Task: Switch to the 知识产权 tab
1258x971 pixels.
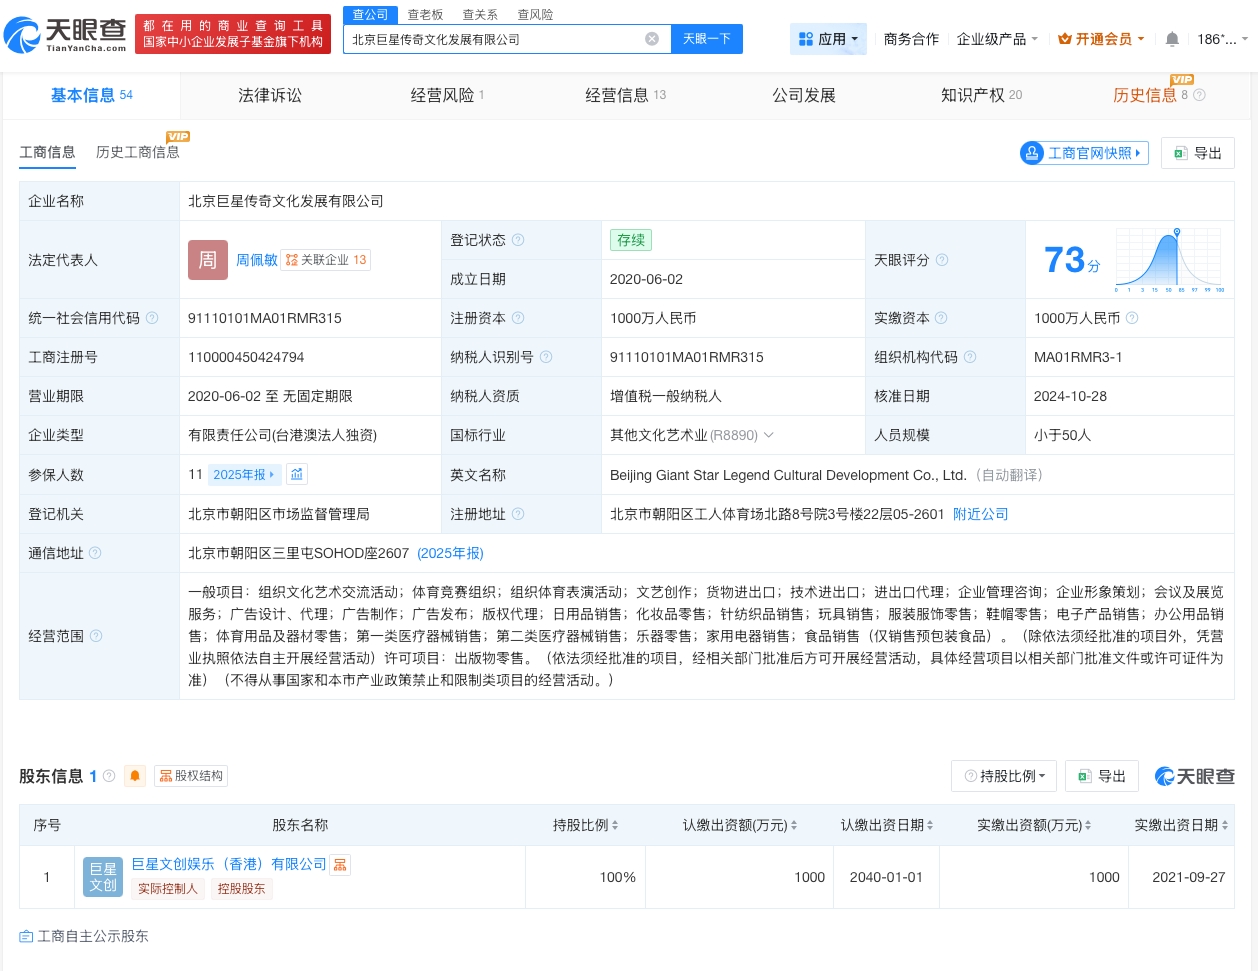Action: pos(981,95)
